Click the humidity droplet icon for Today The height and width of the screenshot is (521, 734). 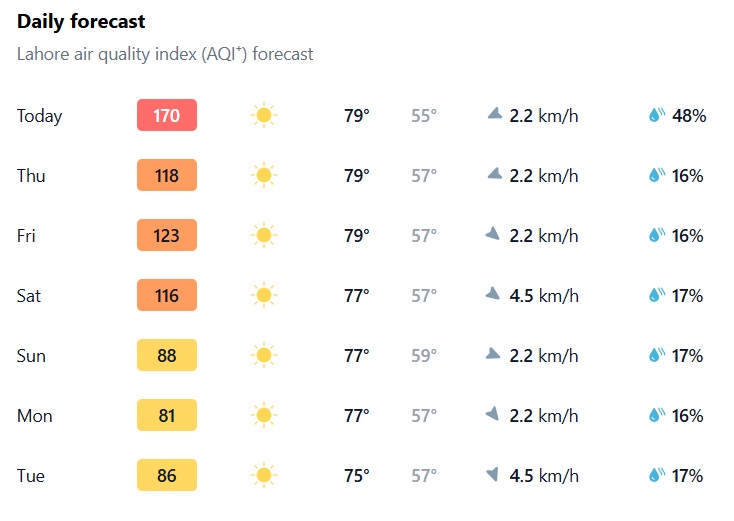656,116
